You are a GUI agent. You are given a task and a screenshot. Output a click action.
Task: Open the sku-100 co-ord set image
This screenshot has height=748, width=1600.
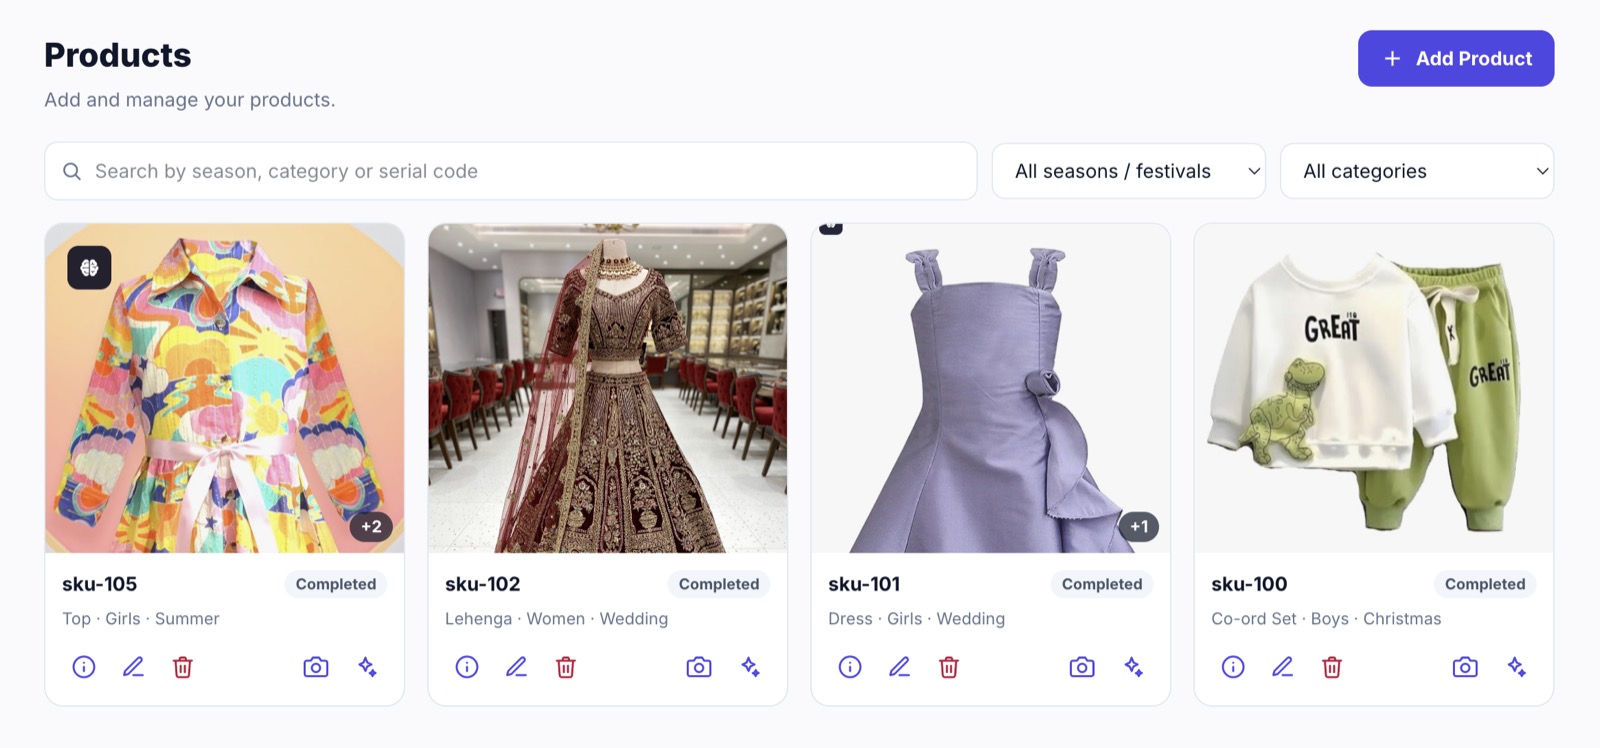(x=1374, y=388)
